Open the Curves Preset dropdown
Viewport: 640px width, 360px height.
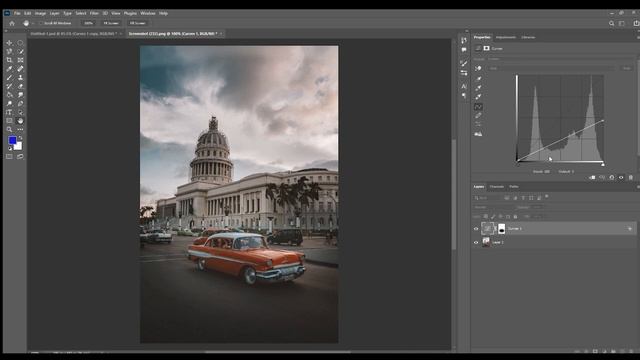pyautogui.click(x=561, y=59)
